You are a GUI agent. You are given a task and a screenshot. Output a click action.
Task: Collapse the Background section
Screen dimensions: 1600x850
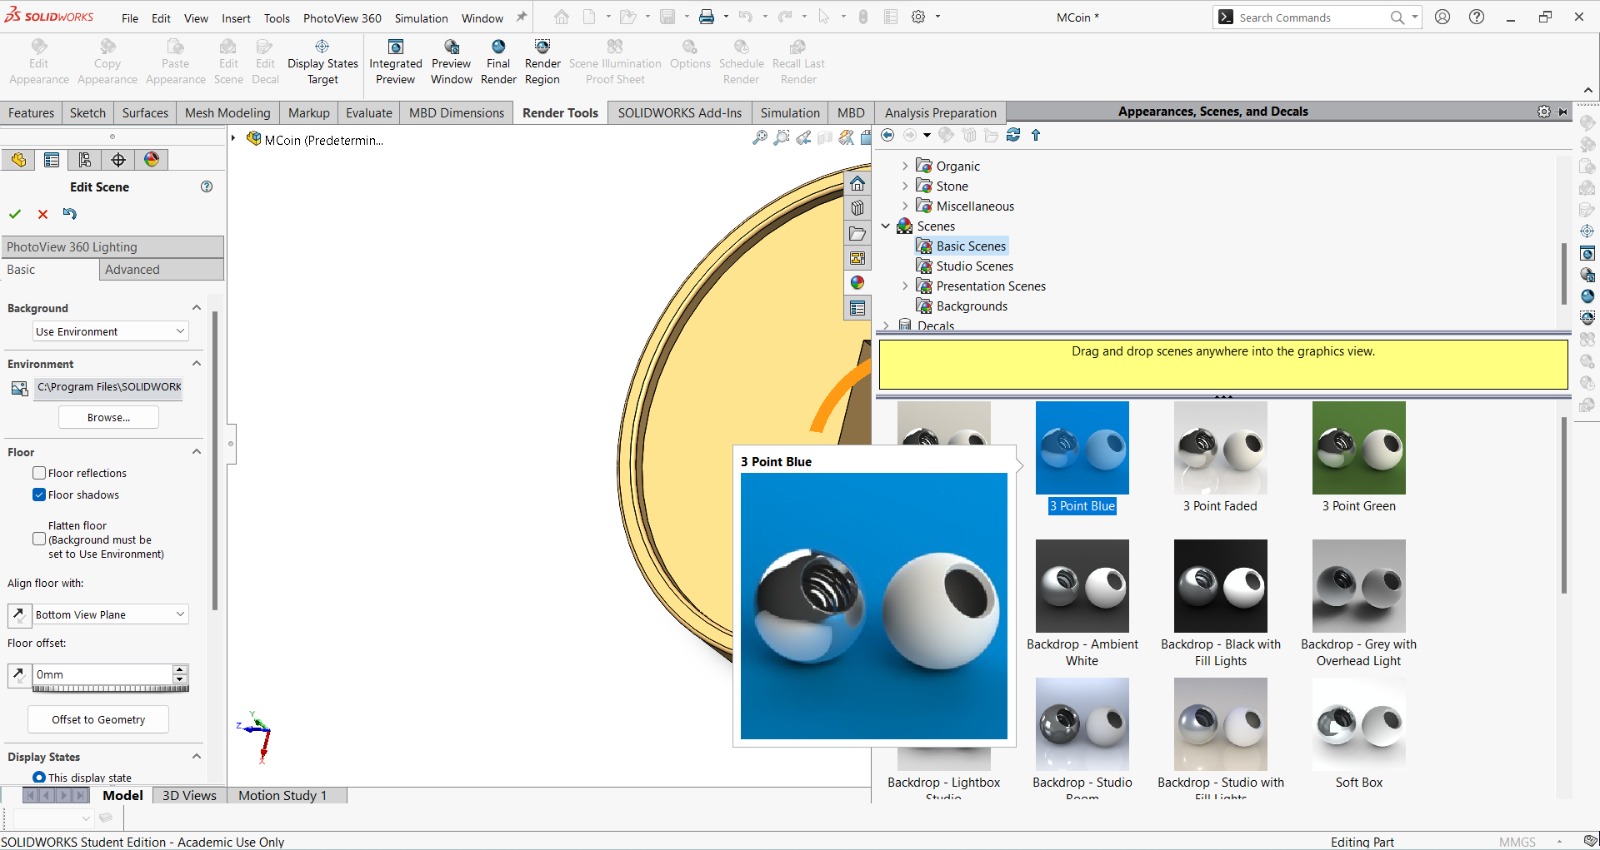[x=196, y=308]
